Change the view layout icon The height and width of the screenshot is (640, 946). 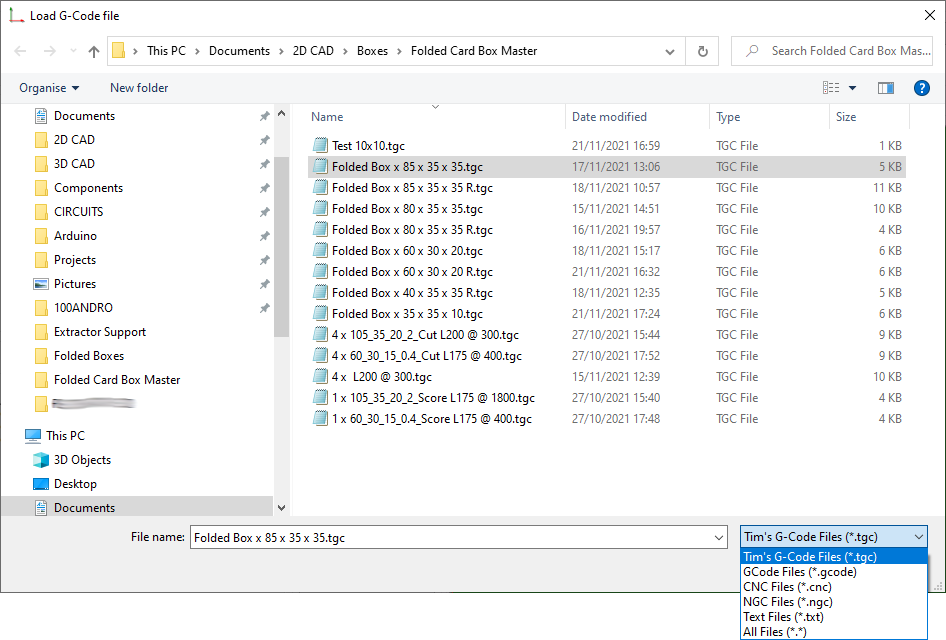click(831, 87)
